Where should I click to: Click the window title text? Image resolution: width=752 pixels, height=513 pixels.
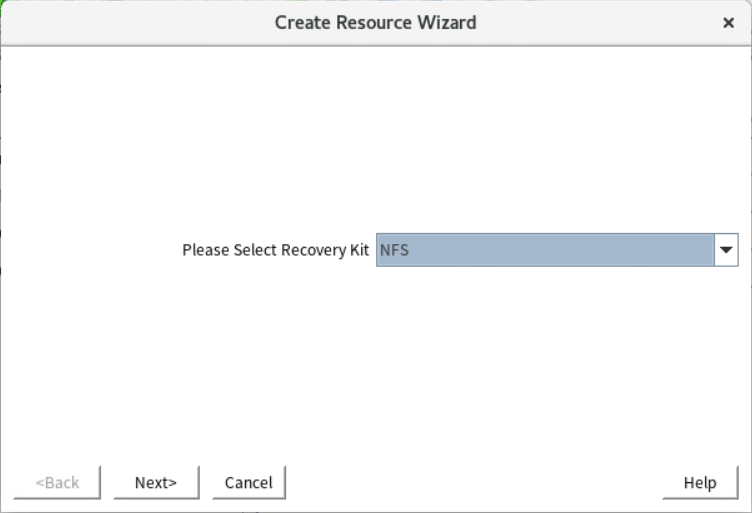pyautogui.click(x=376, y=23)
